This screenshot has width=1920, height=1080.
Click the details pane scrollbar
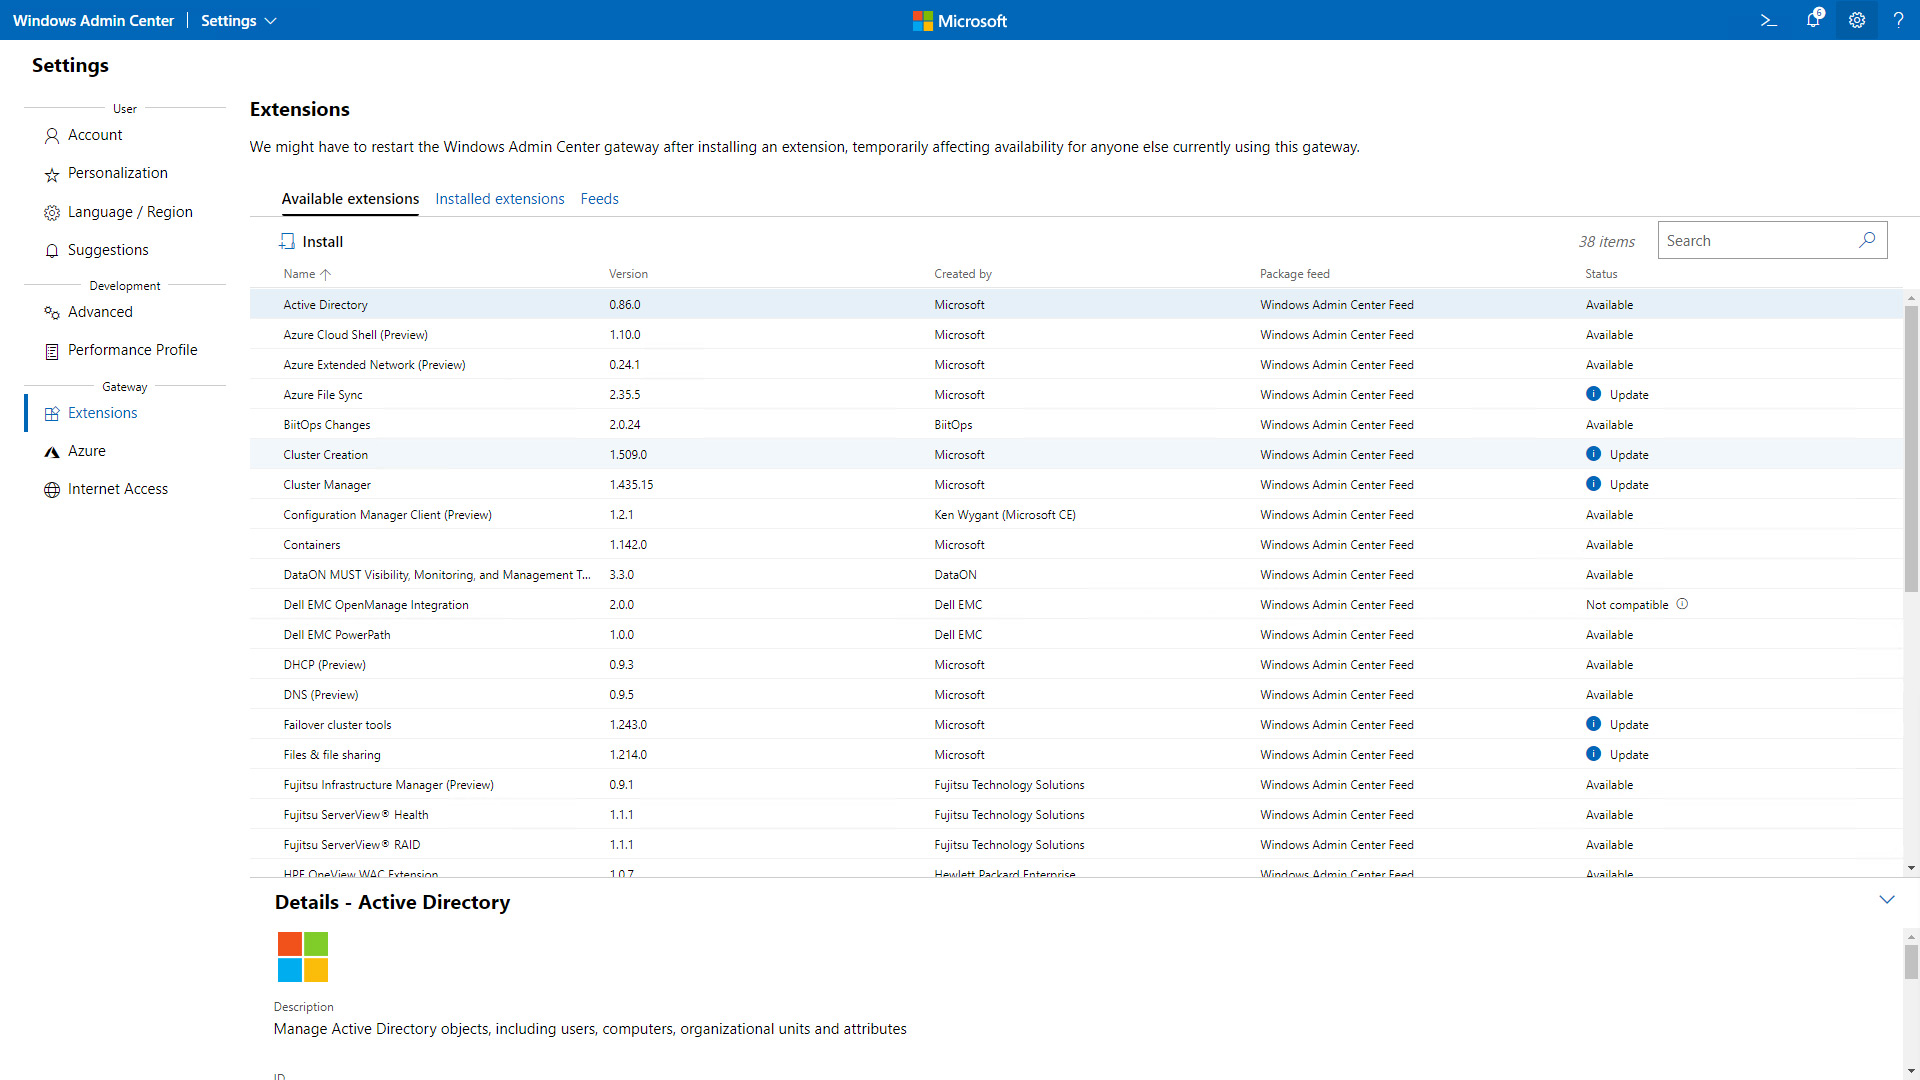click(1911, 962)
